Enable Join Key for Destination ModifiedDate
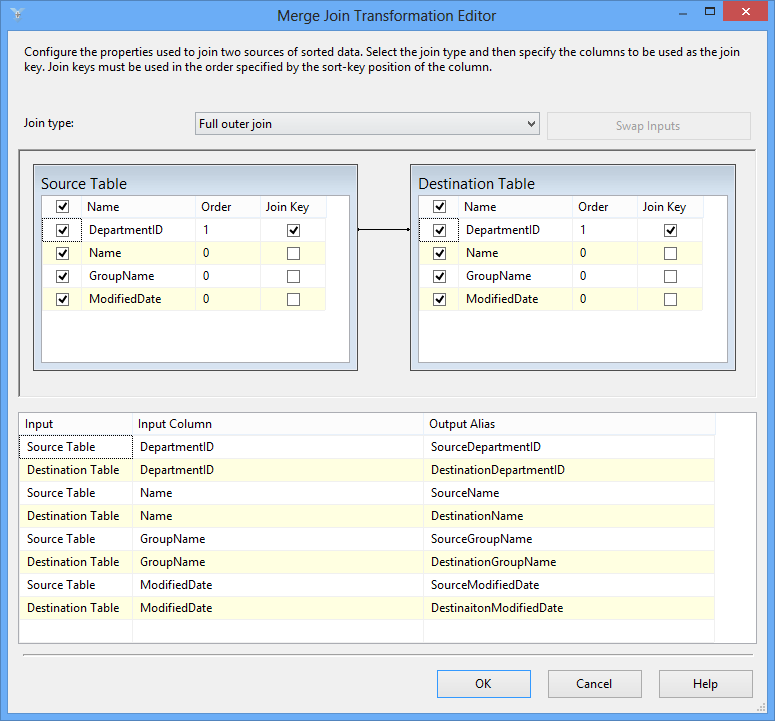 point(670,299)
